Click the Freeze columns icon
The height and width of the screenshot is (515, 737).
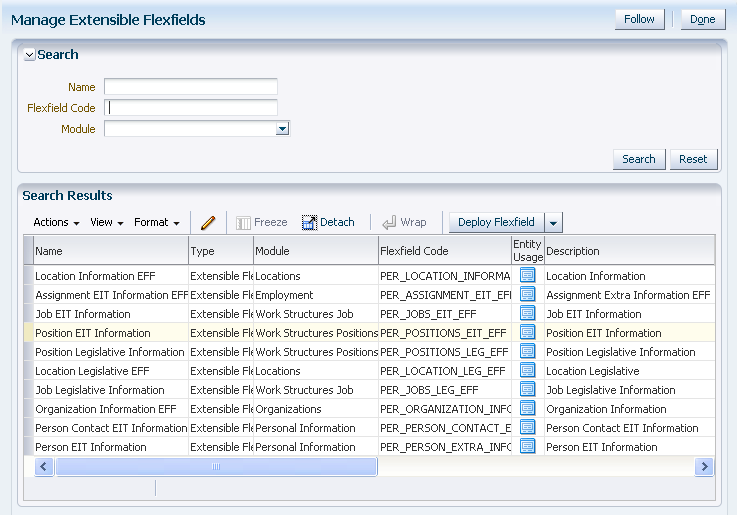(x=243, y=223)
